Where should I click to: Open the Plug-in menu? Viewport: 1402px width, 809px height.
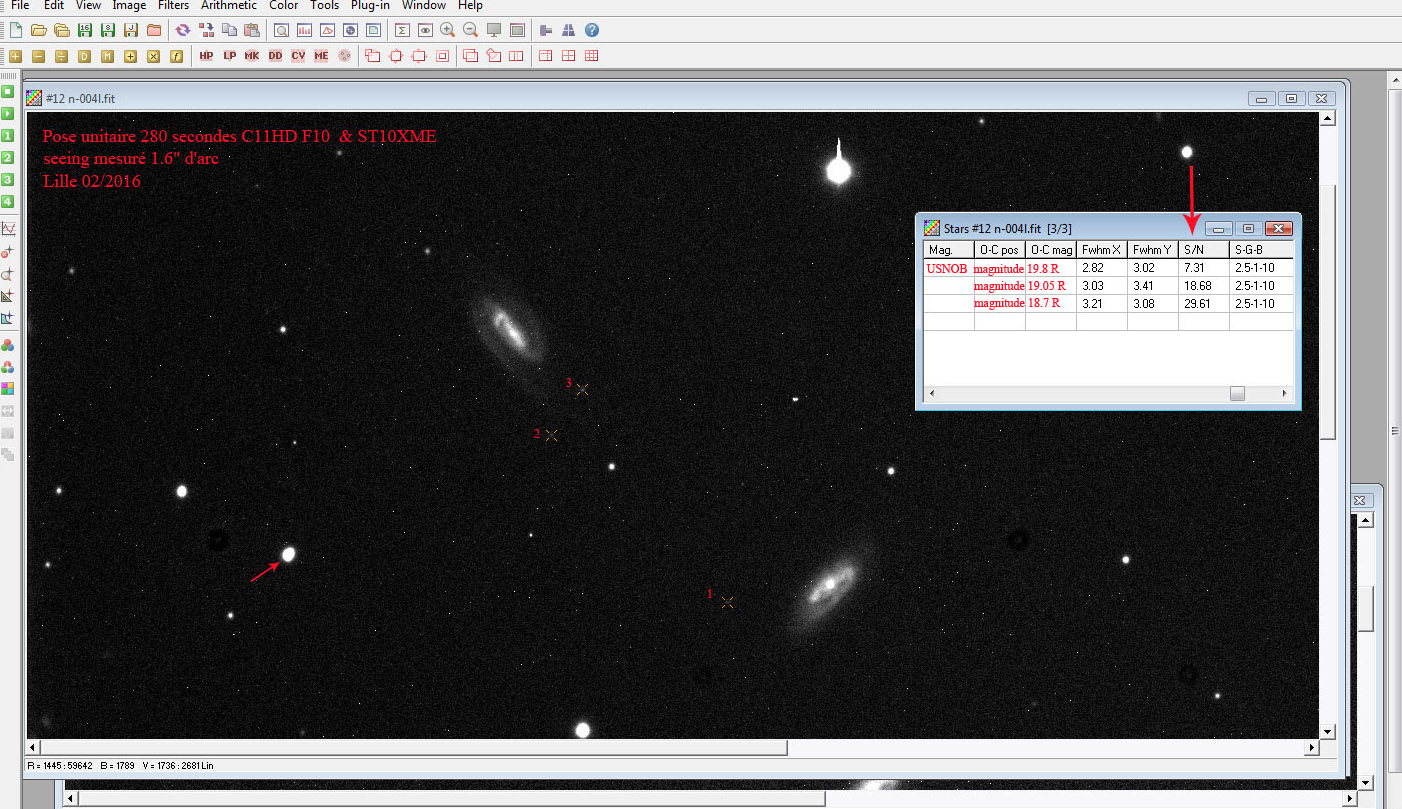tap(370, 6)
